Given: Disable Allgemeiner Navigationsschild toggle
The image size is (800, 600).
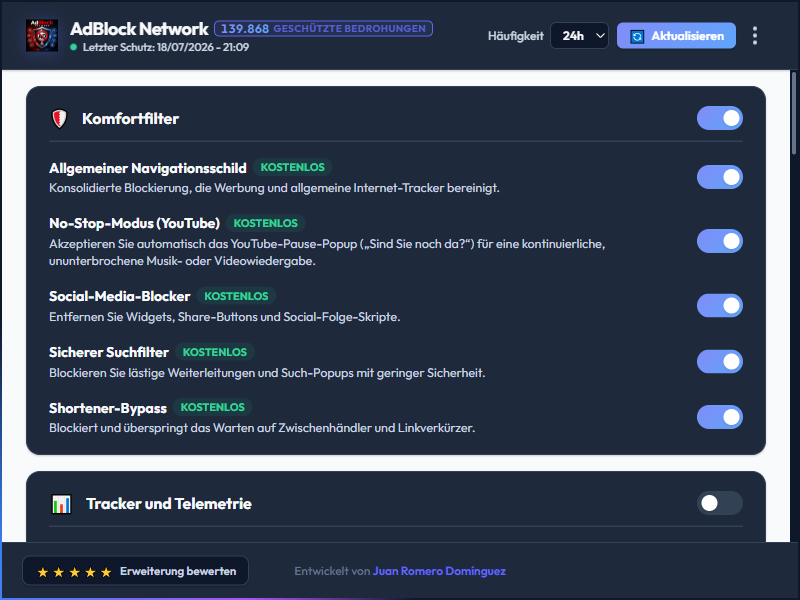Looking at the screenshot, I should coord(719,177).
